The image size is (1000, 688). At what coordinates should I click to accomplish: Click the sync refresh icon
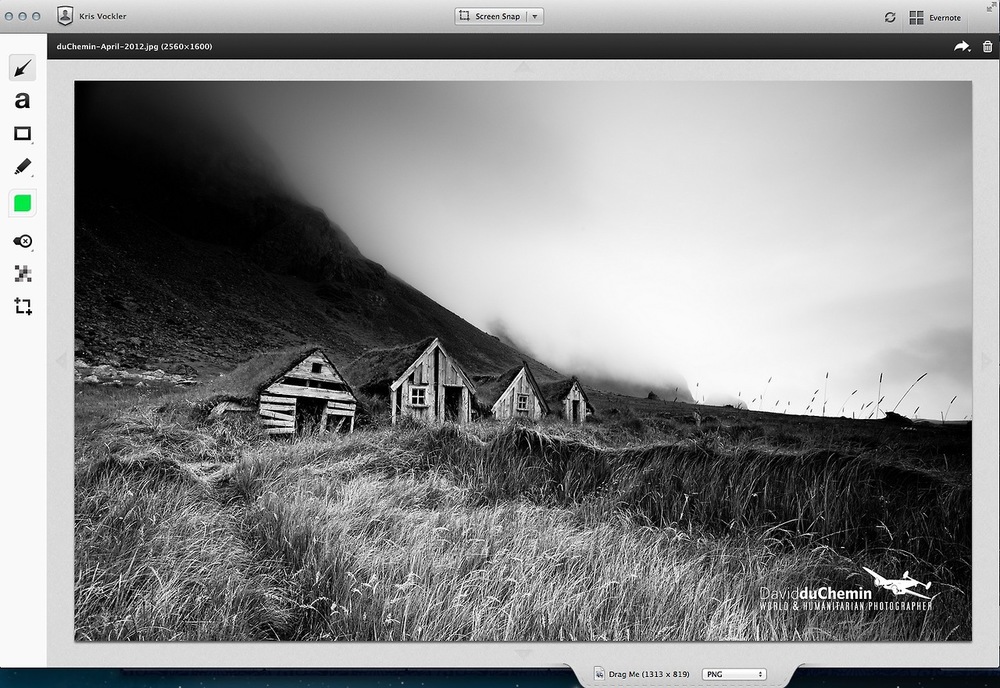tap(890, 17)
